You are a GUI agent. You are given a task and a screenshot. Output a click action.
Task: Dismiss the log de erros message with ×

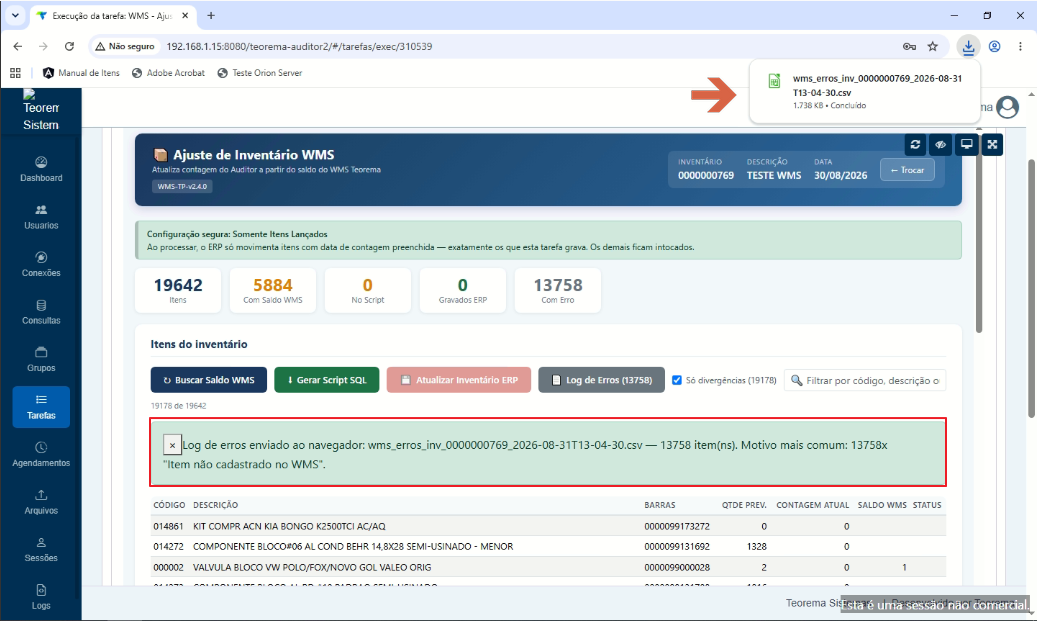172,445
